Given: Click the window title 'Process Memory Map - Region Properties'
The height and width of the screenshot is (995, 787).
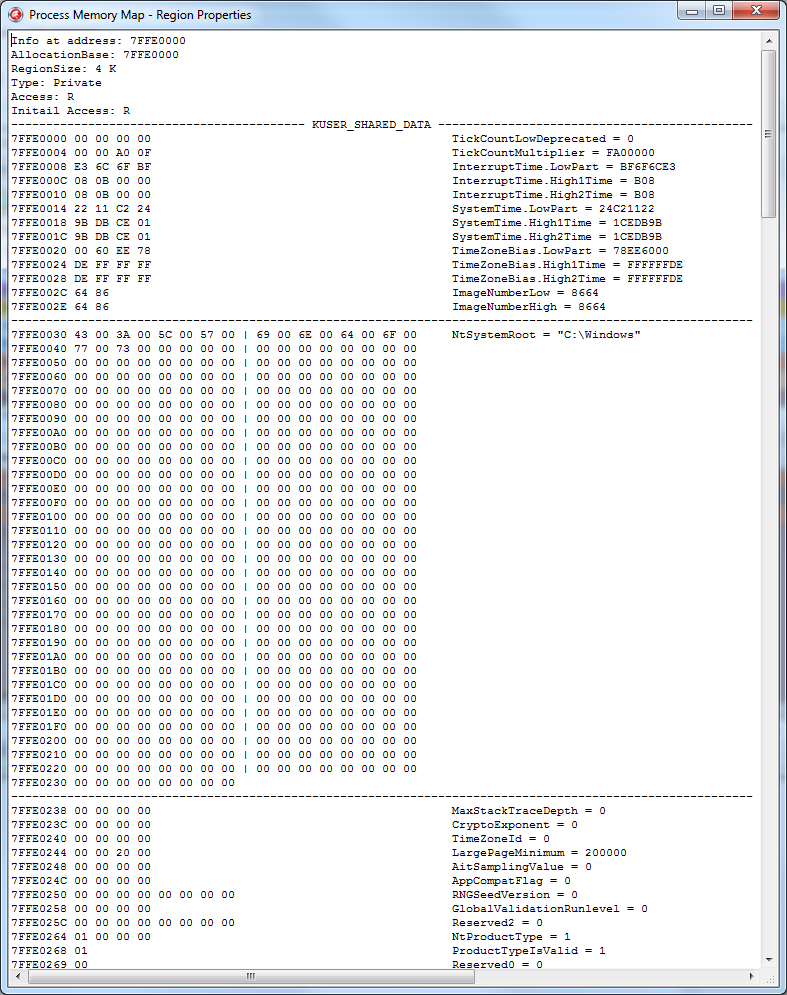Looking at the screenshot, I should 140,15.
